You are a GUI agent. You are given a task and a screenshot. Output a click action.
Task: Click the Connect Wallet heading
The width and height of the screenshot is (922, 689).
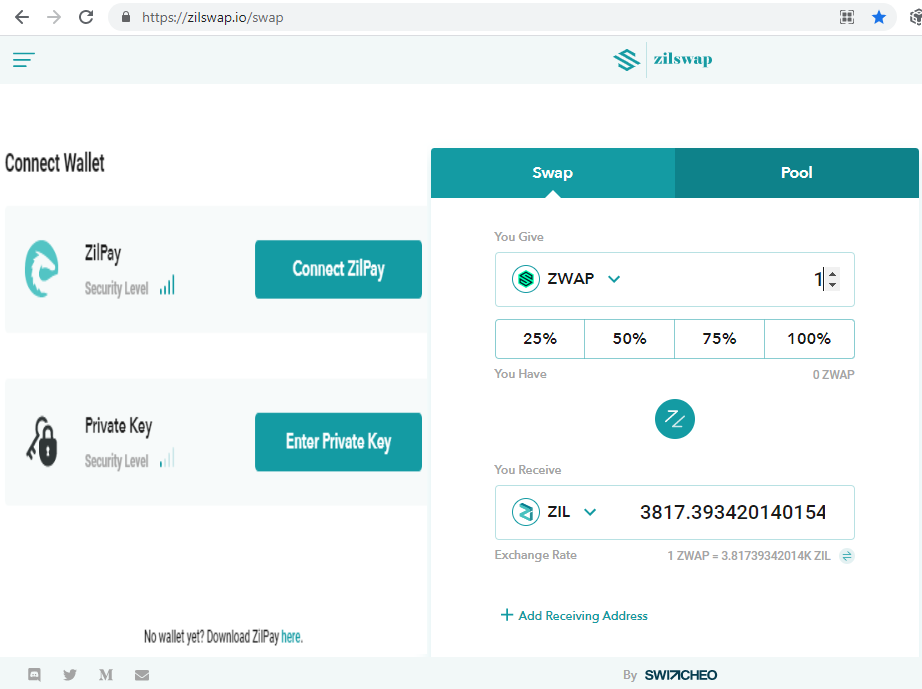pyautogui.click(x=55, y=163)
